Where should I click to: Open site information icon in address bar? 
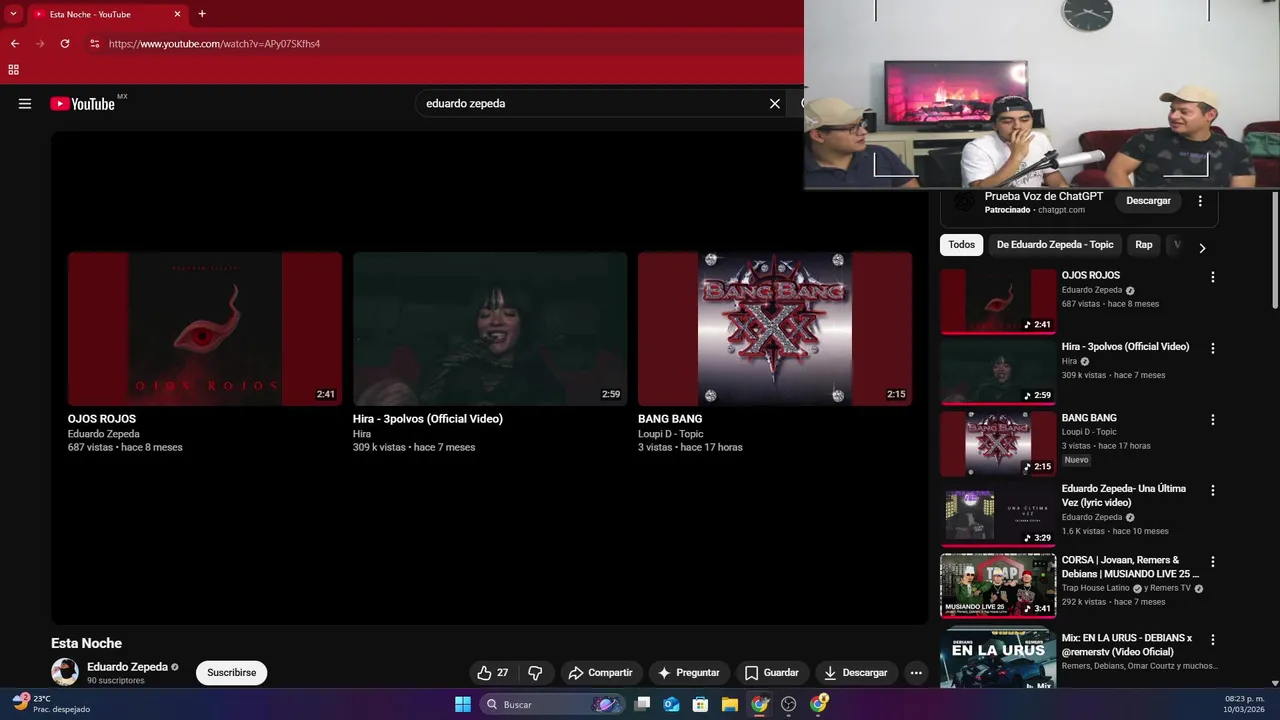95,44
